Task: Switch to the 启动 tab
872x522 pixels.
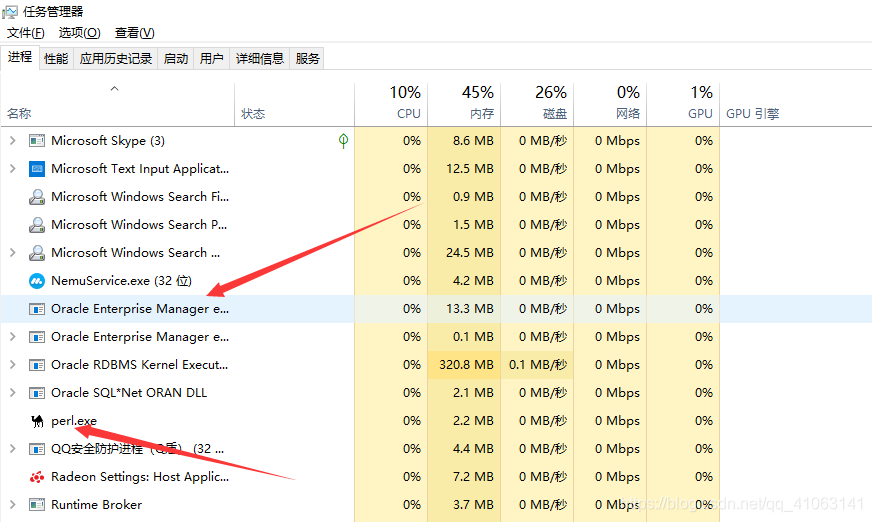Action: tap(176, 58)
